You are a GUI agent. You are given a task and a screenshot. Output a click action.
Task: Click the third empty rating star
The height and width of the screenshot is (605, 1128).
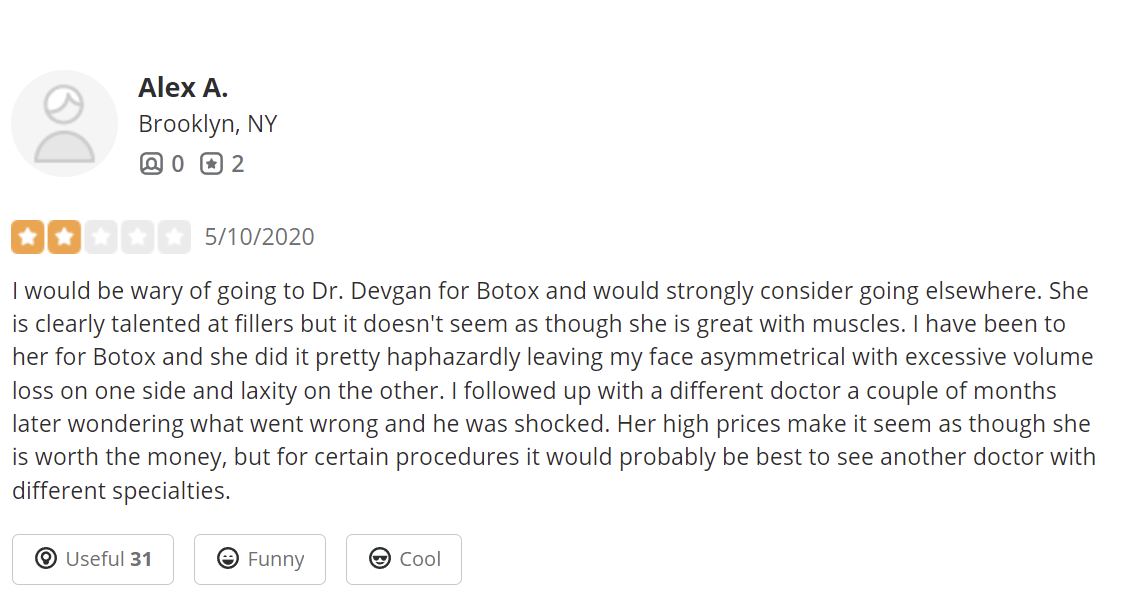click(101, 237)
